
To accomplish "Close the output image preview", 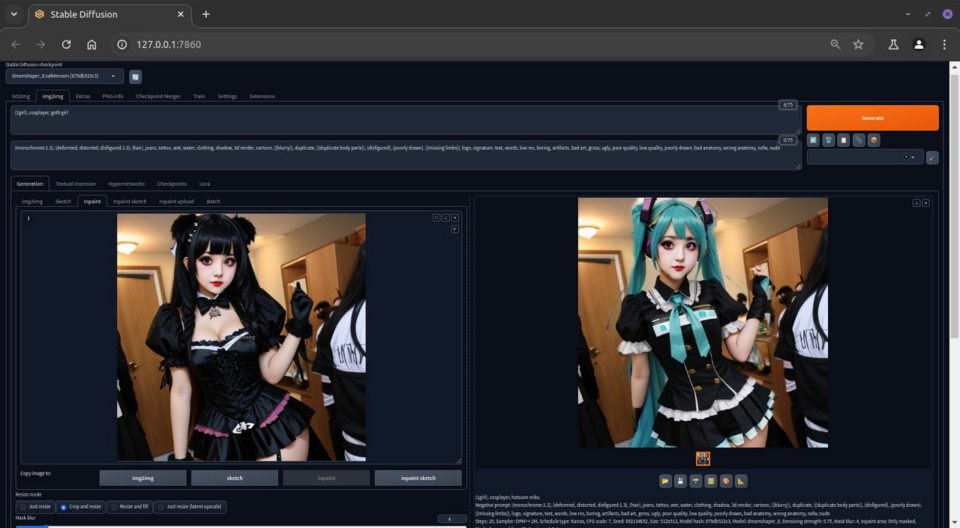I will click(x=926, y=203).
